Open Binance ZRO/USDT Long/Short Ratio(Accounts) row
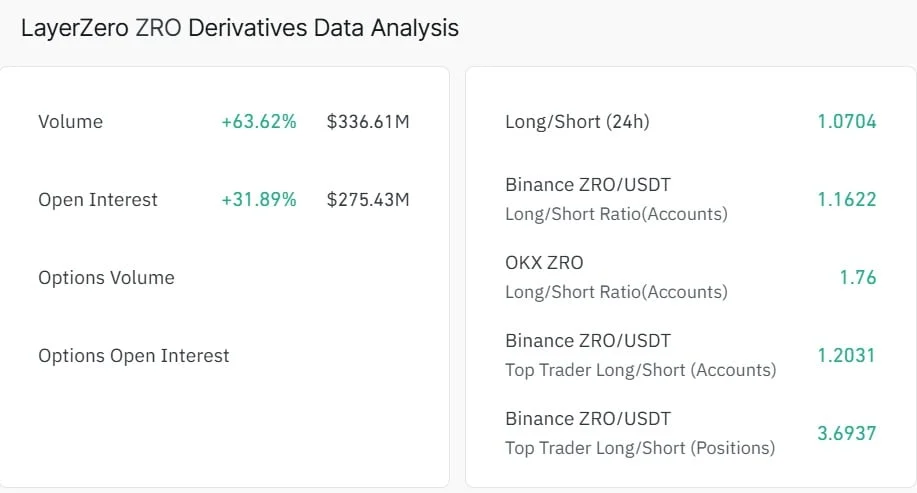 (x=691, y=199)
